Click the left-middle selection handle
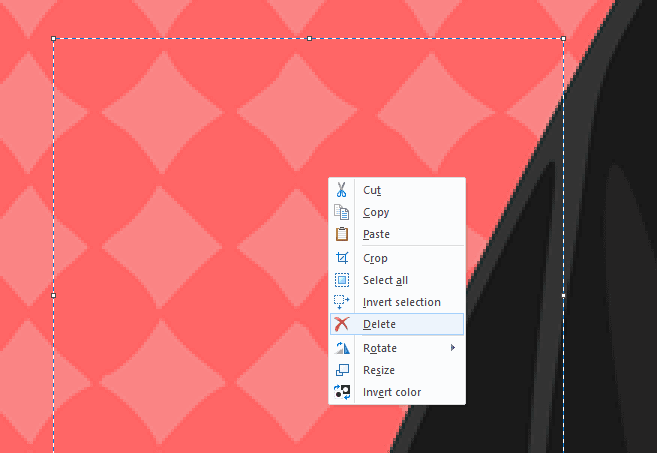The height and width of the screenshot is (453, 657). click(x=54, y=295)
